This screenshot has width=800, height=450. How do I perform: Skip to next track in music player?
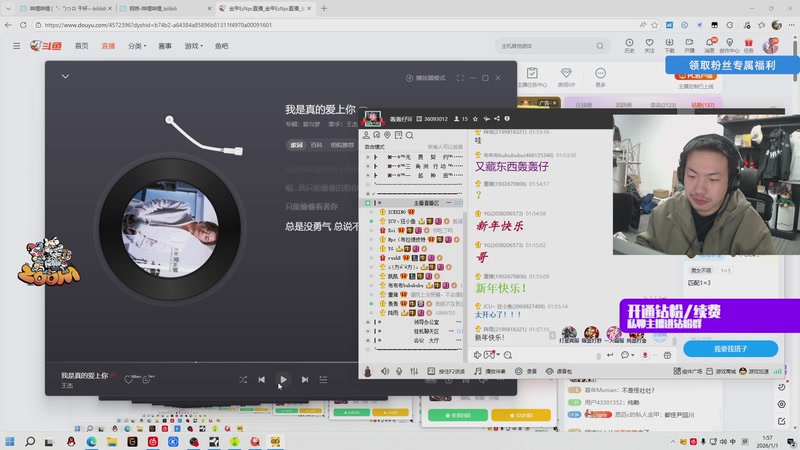[x=305, y=380]
